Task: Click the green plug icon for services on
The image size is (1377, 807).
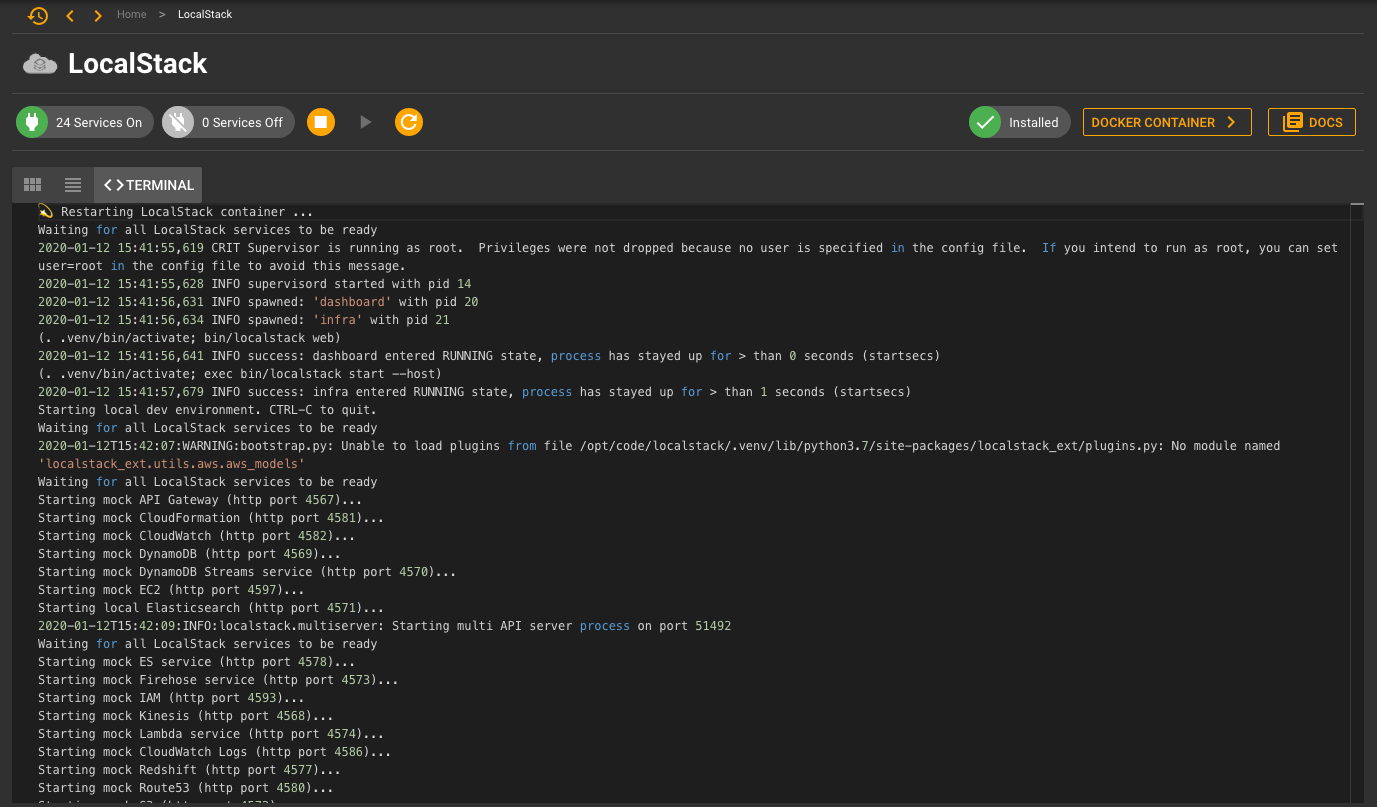Action: [32, 122]
